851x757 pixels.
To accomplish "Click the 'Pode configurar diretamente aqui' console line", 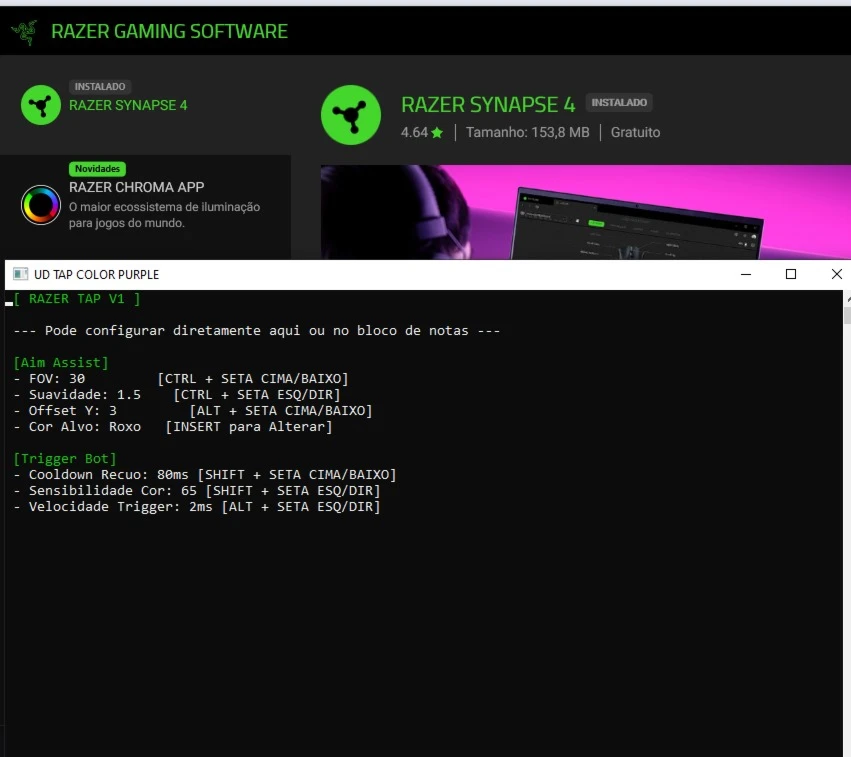I will point(257,330).
